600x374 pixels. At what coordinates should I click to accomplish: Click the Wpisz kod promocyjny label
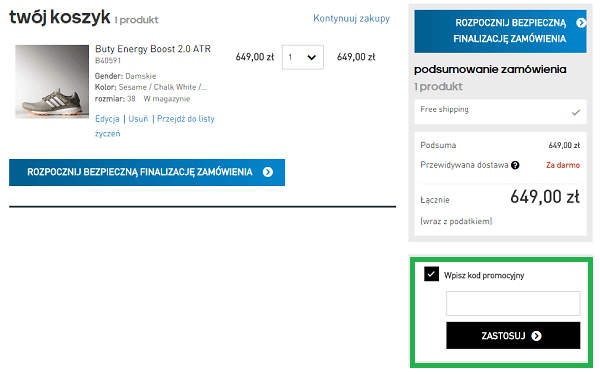484,276
